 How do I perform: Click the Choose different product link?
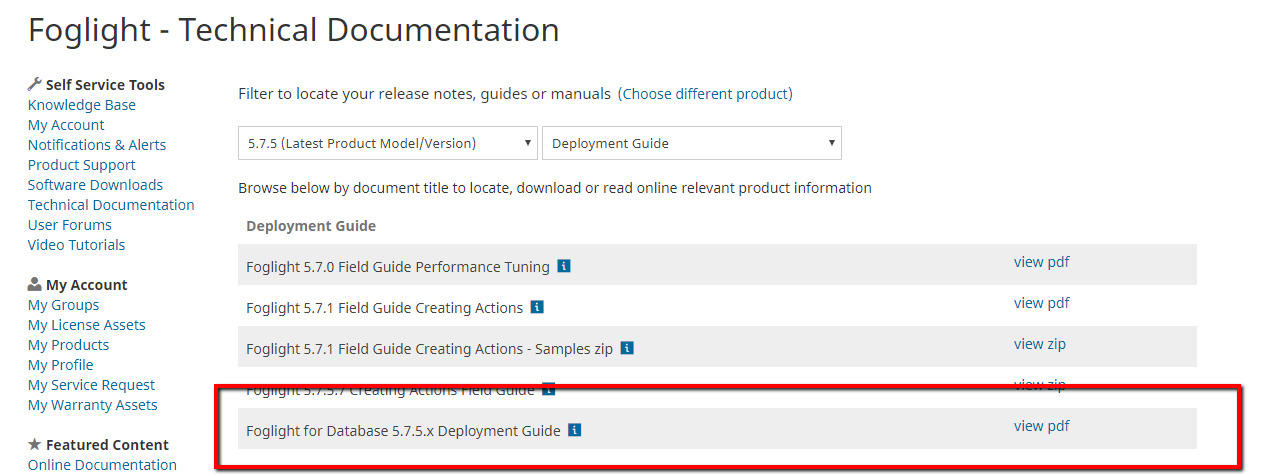pos(705,94)
